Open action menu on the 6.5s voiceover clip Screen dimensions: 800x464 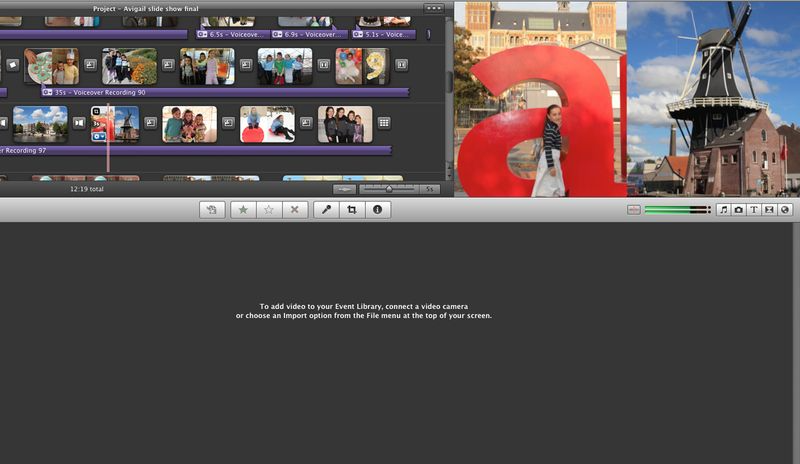pos(202,34)
